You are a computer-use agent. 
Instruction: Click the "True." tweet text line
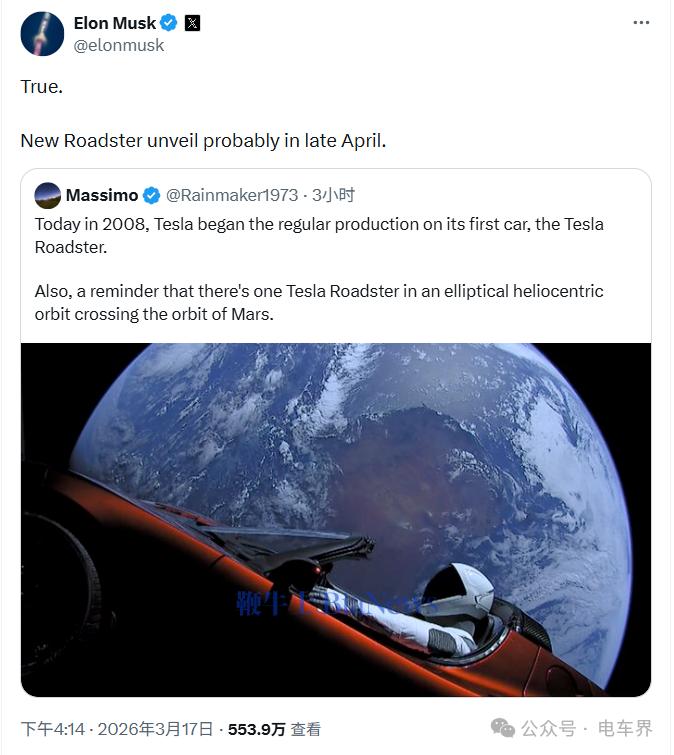[42, 87]
